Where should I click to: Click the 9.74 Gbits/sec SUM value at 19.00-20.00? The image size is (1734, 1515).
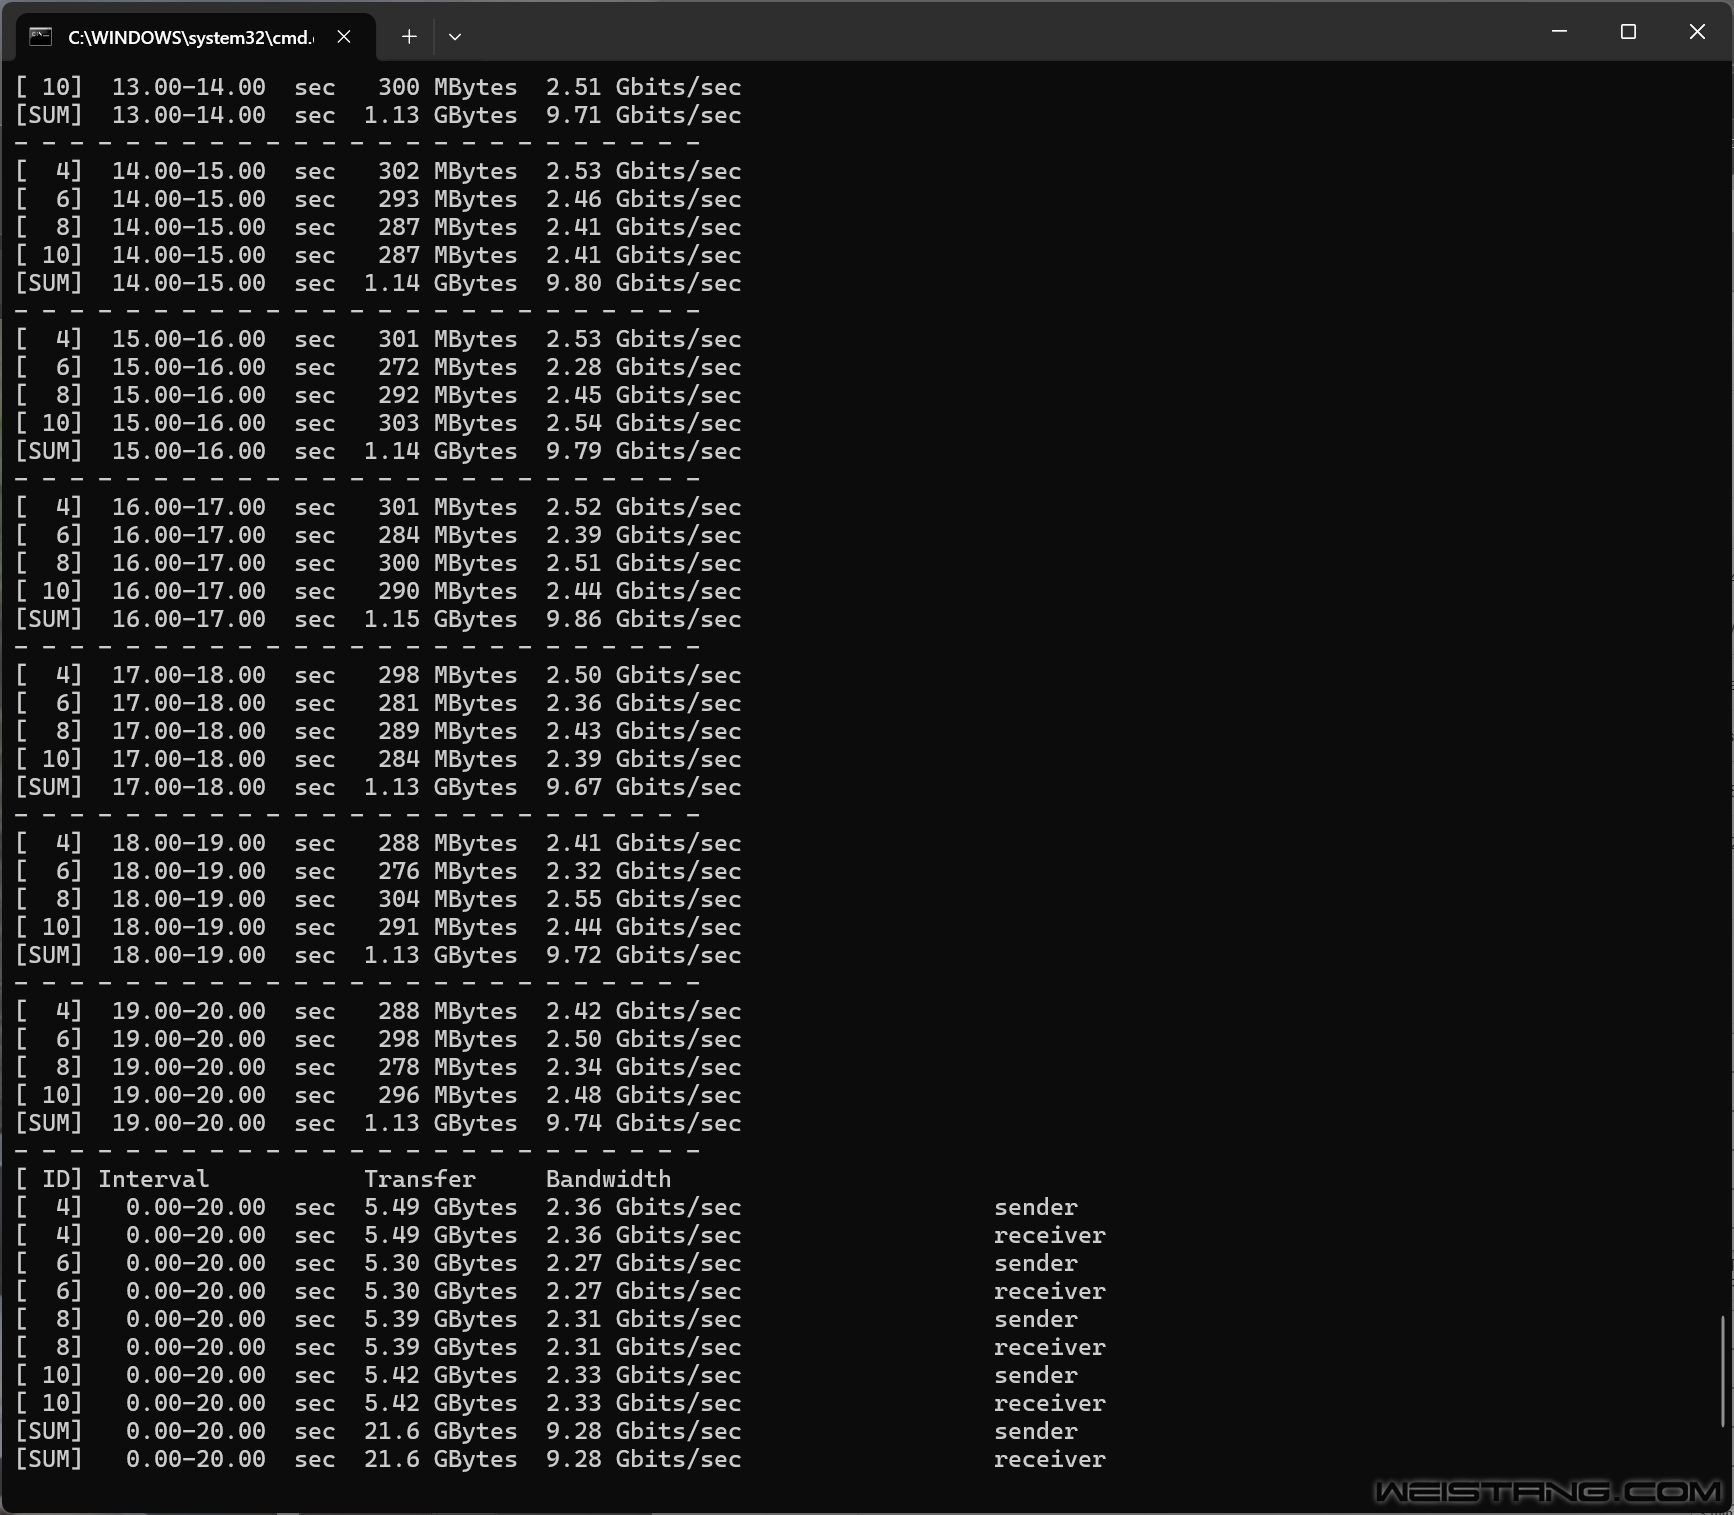point(643,1123)
